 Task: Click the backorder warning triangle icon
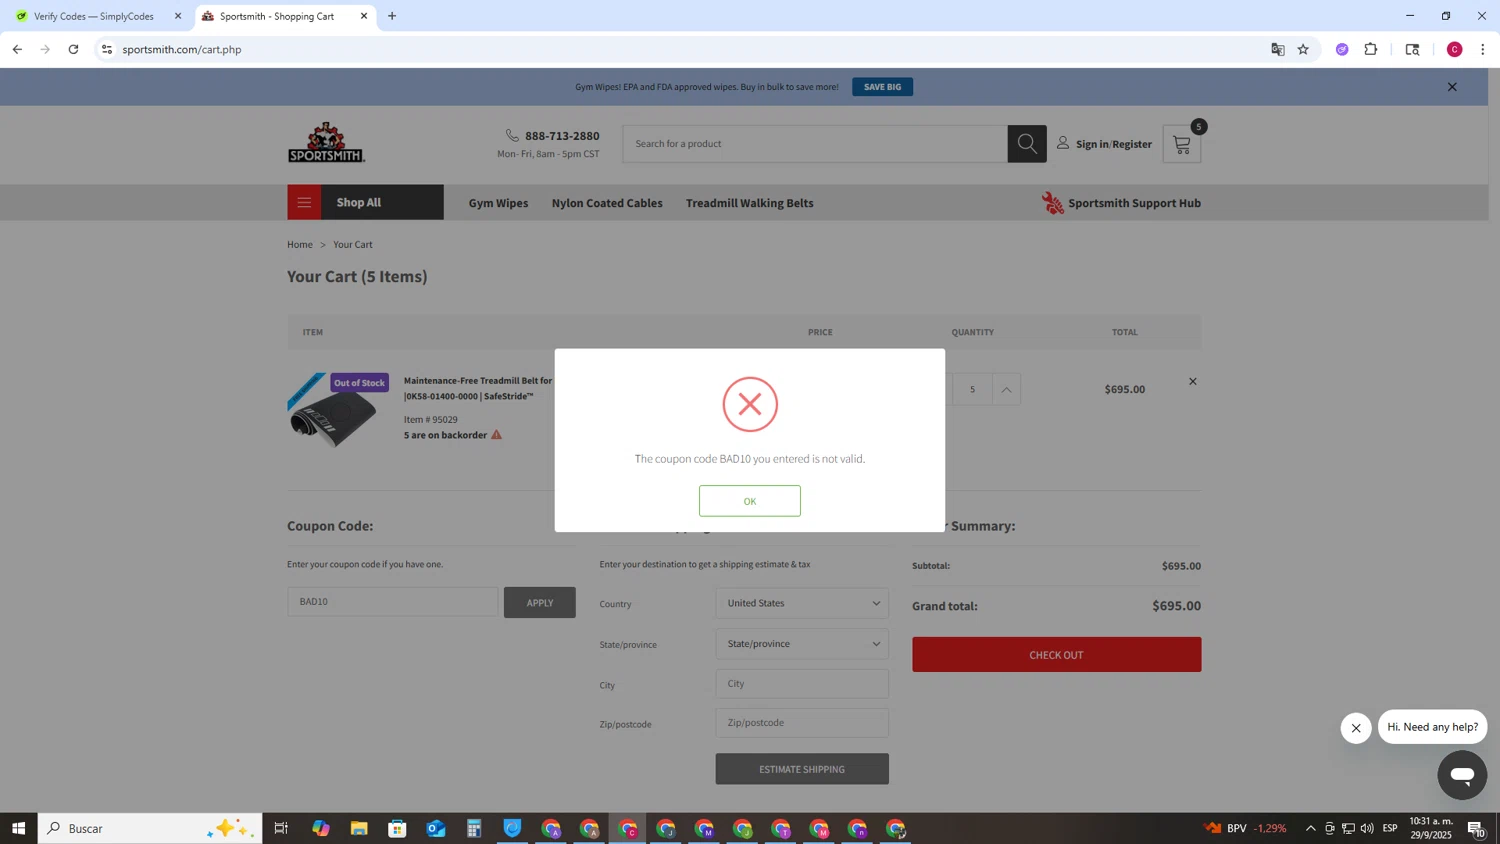496,435
